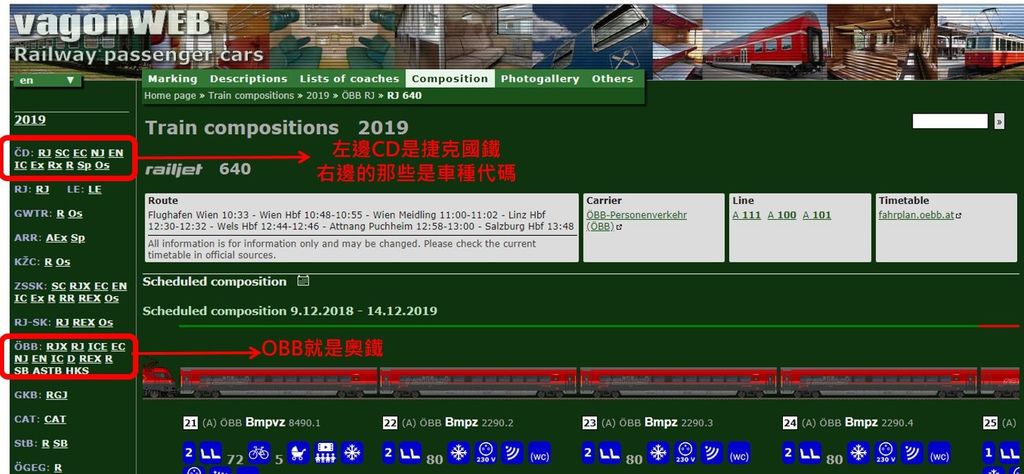1024x474 pixels.
Task: Click the children's cinema icon of car 21
Action: click(325, 452)
